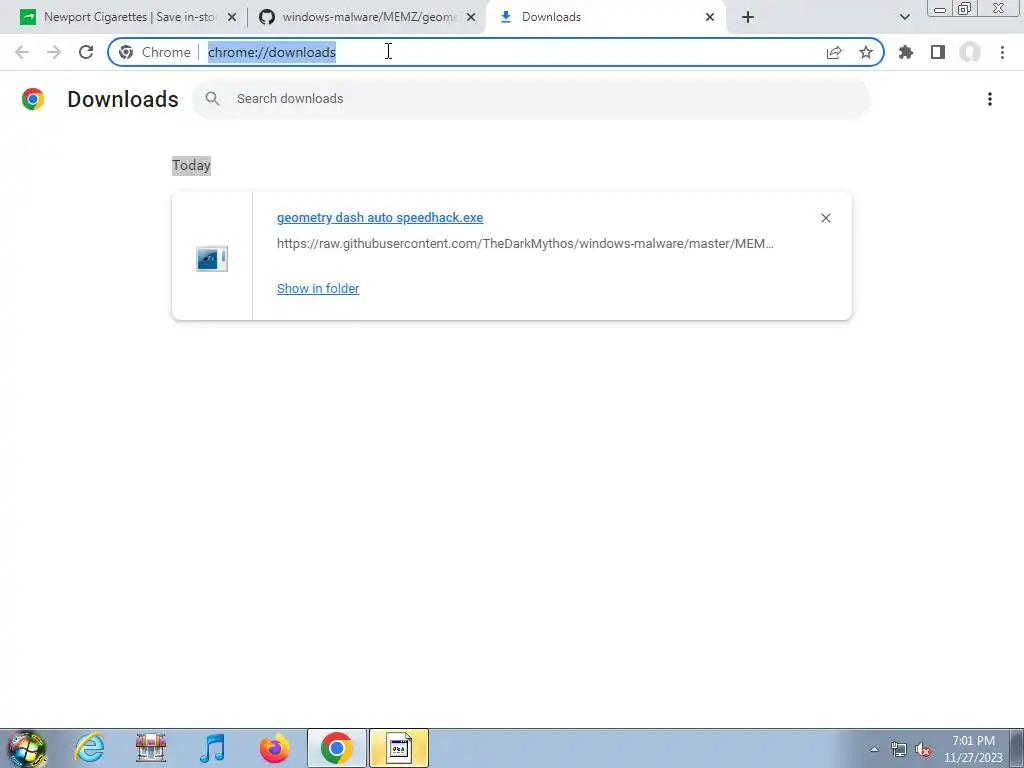Bookmark this tab with the star icon

(x=866, y=52)
